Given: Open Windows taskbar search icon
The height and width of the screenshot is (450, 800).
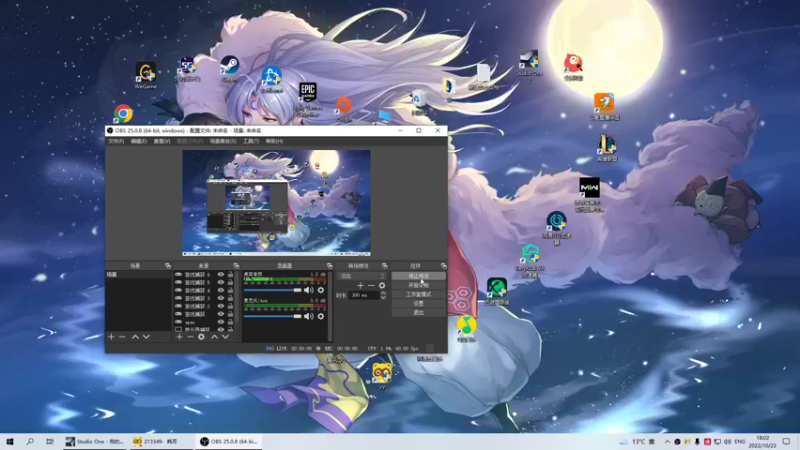Looking at the screenshot, I should pos(30,442).
